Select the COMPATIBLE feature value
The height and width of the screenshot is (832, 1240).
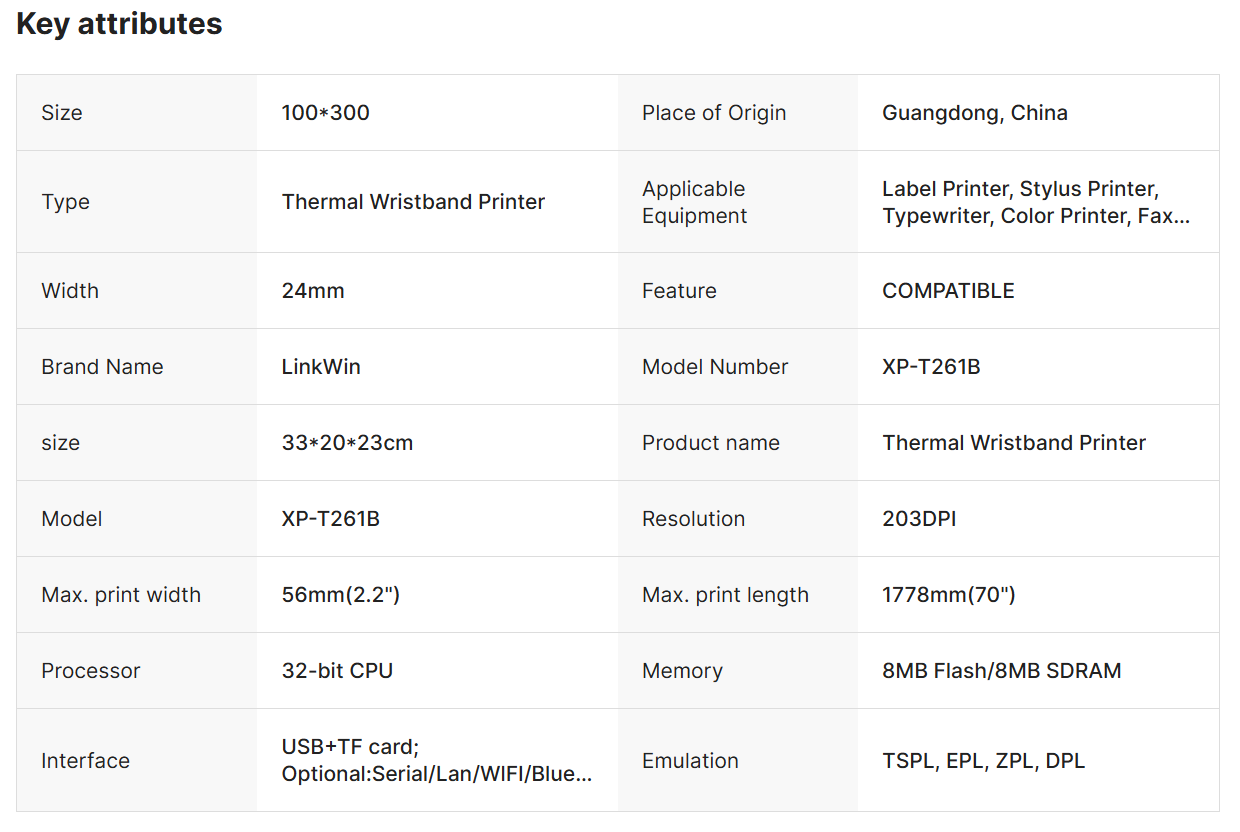pyautogui.click(x=948, y=291)
